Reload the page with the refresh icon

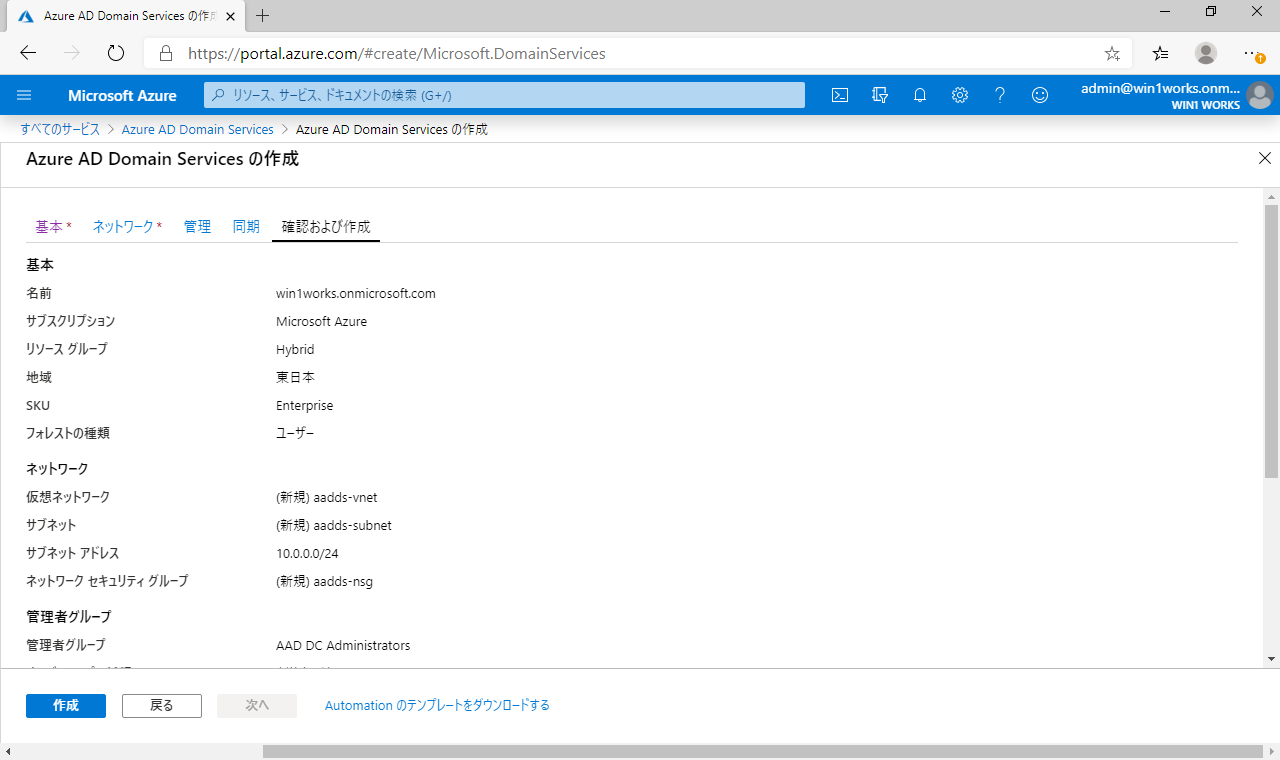coord(116,53)
